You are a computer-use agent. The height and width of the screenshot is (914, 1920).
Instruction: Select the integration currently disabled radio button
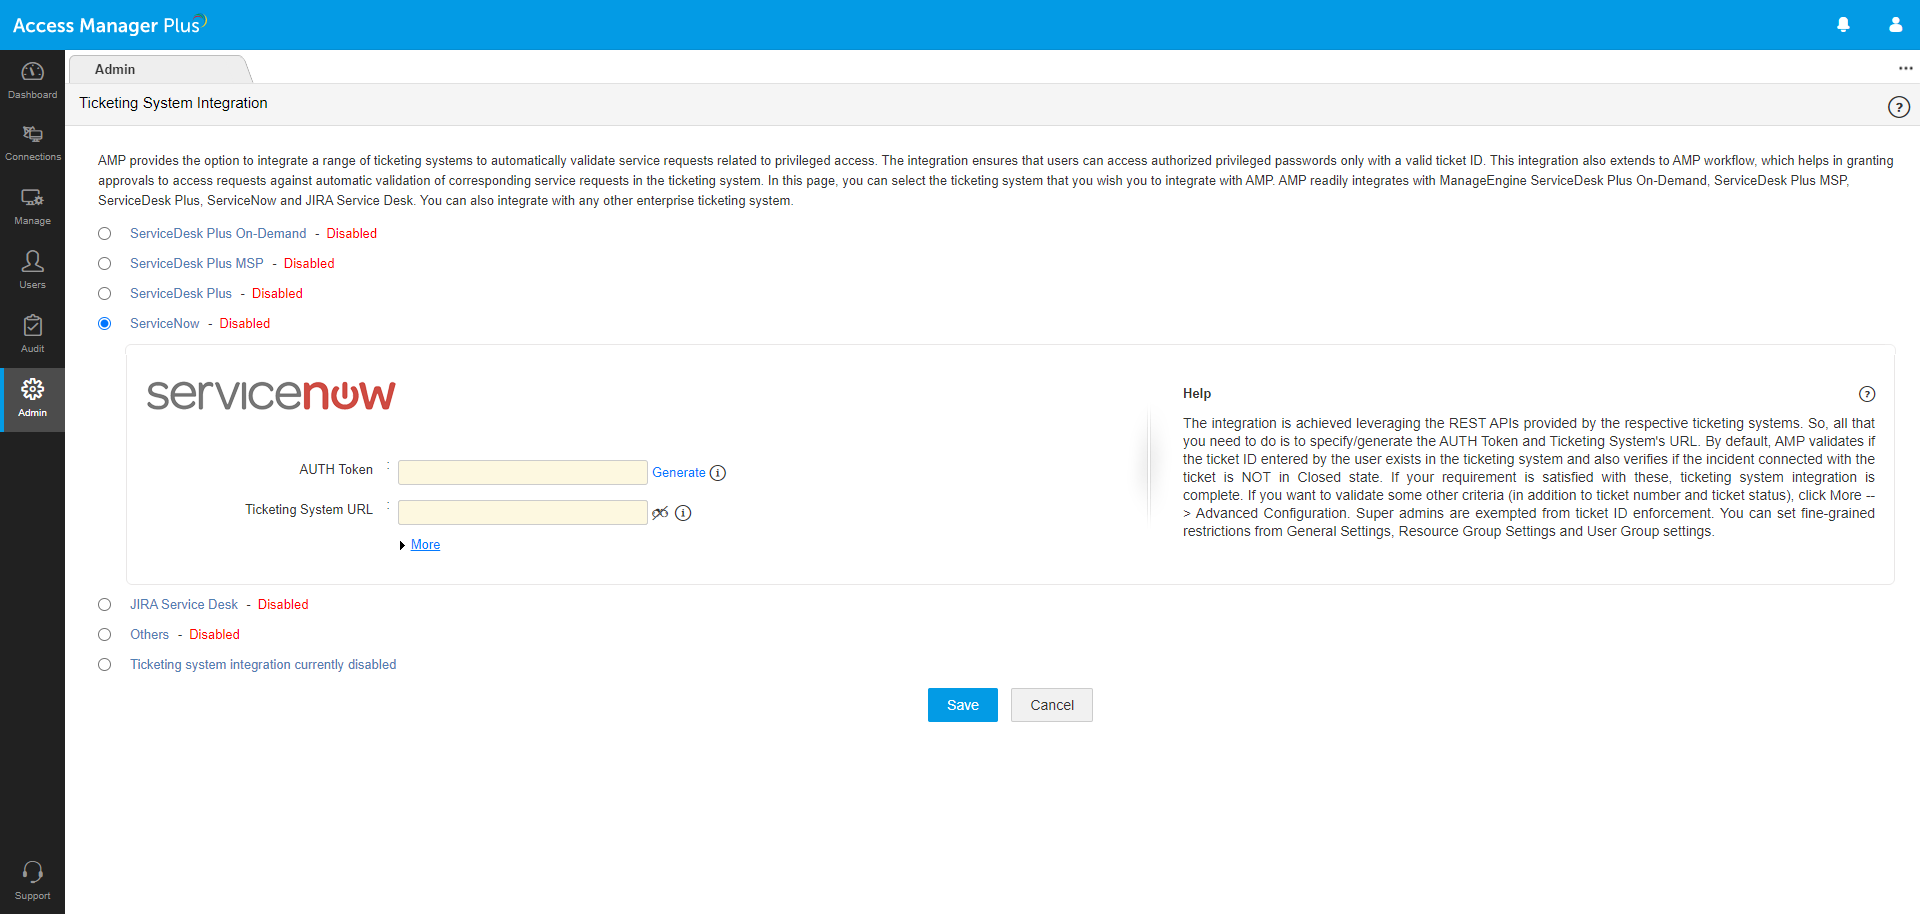(x=105, y=665)
